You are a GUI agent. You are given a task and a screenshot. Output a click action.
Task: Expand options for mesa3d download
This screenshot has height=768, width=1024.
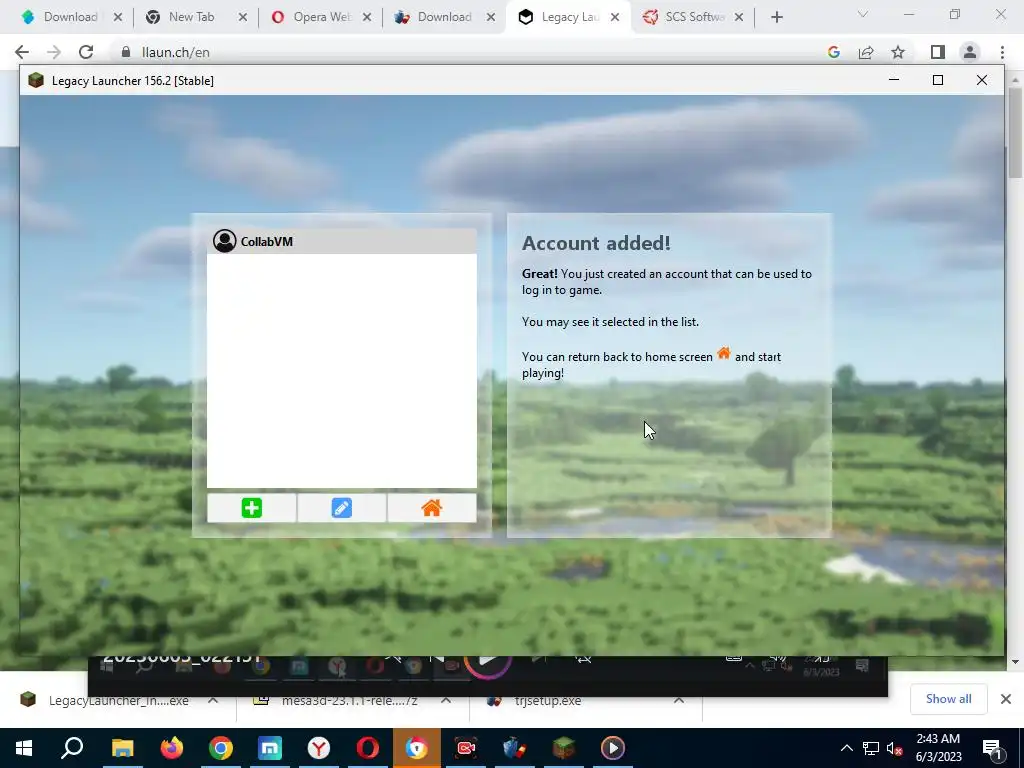point(446,700)
